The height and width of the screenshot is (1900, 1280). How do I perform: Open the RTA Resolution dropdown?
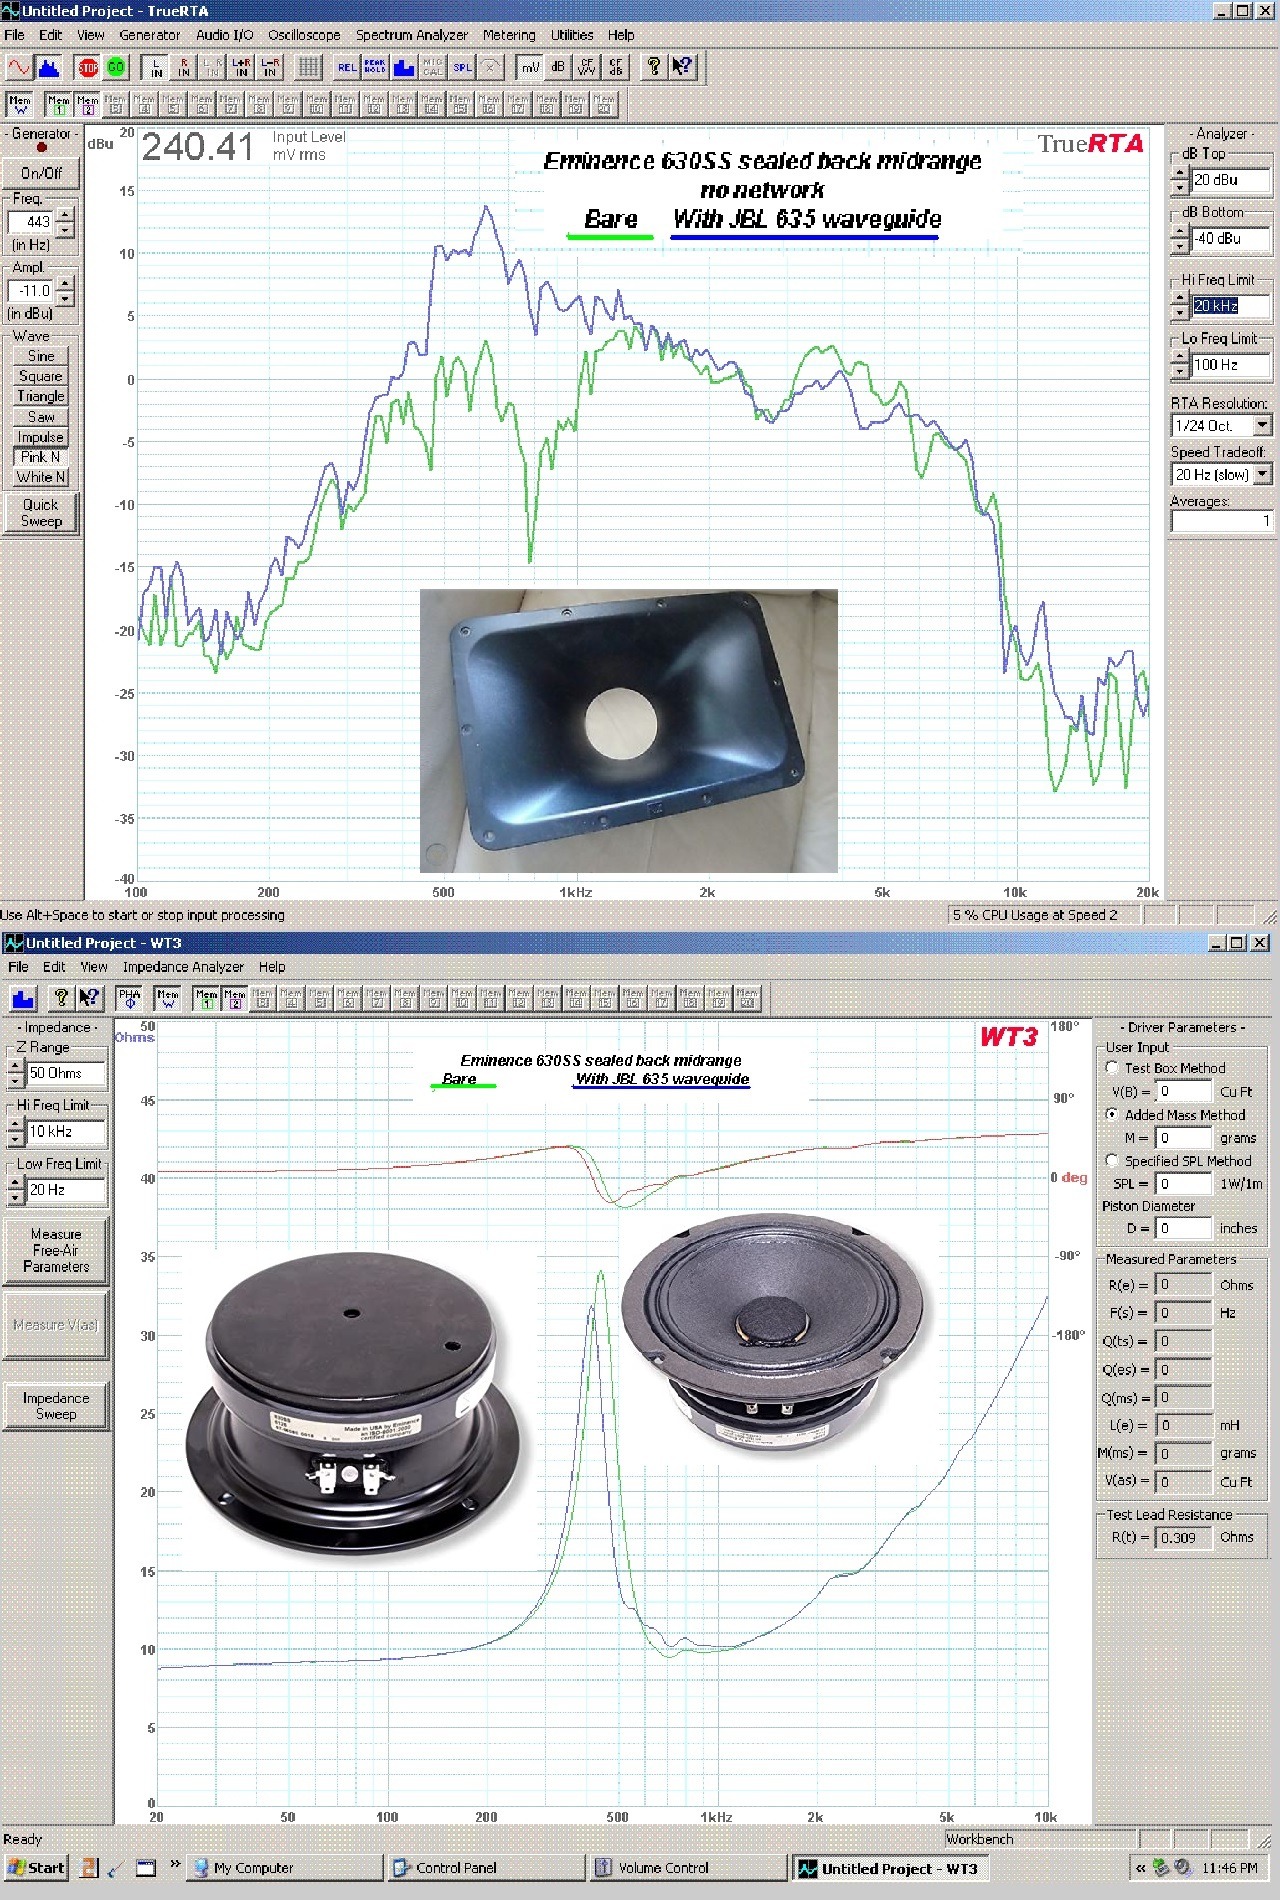tap(1262, 425)
